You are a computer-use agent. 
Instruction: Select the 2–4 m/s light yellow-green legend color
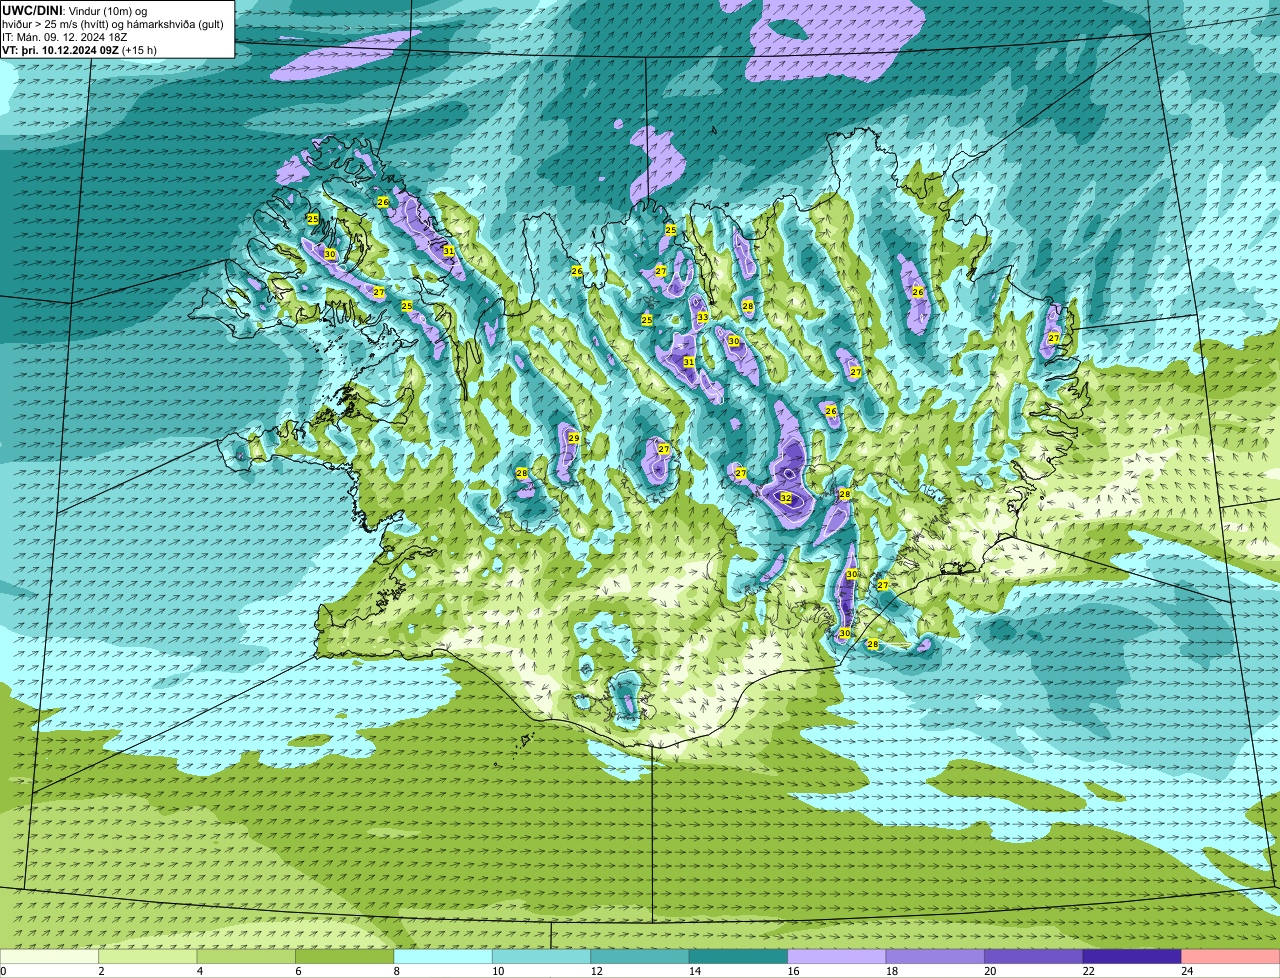point(149,956)
